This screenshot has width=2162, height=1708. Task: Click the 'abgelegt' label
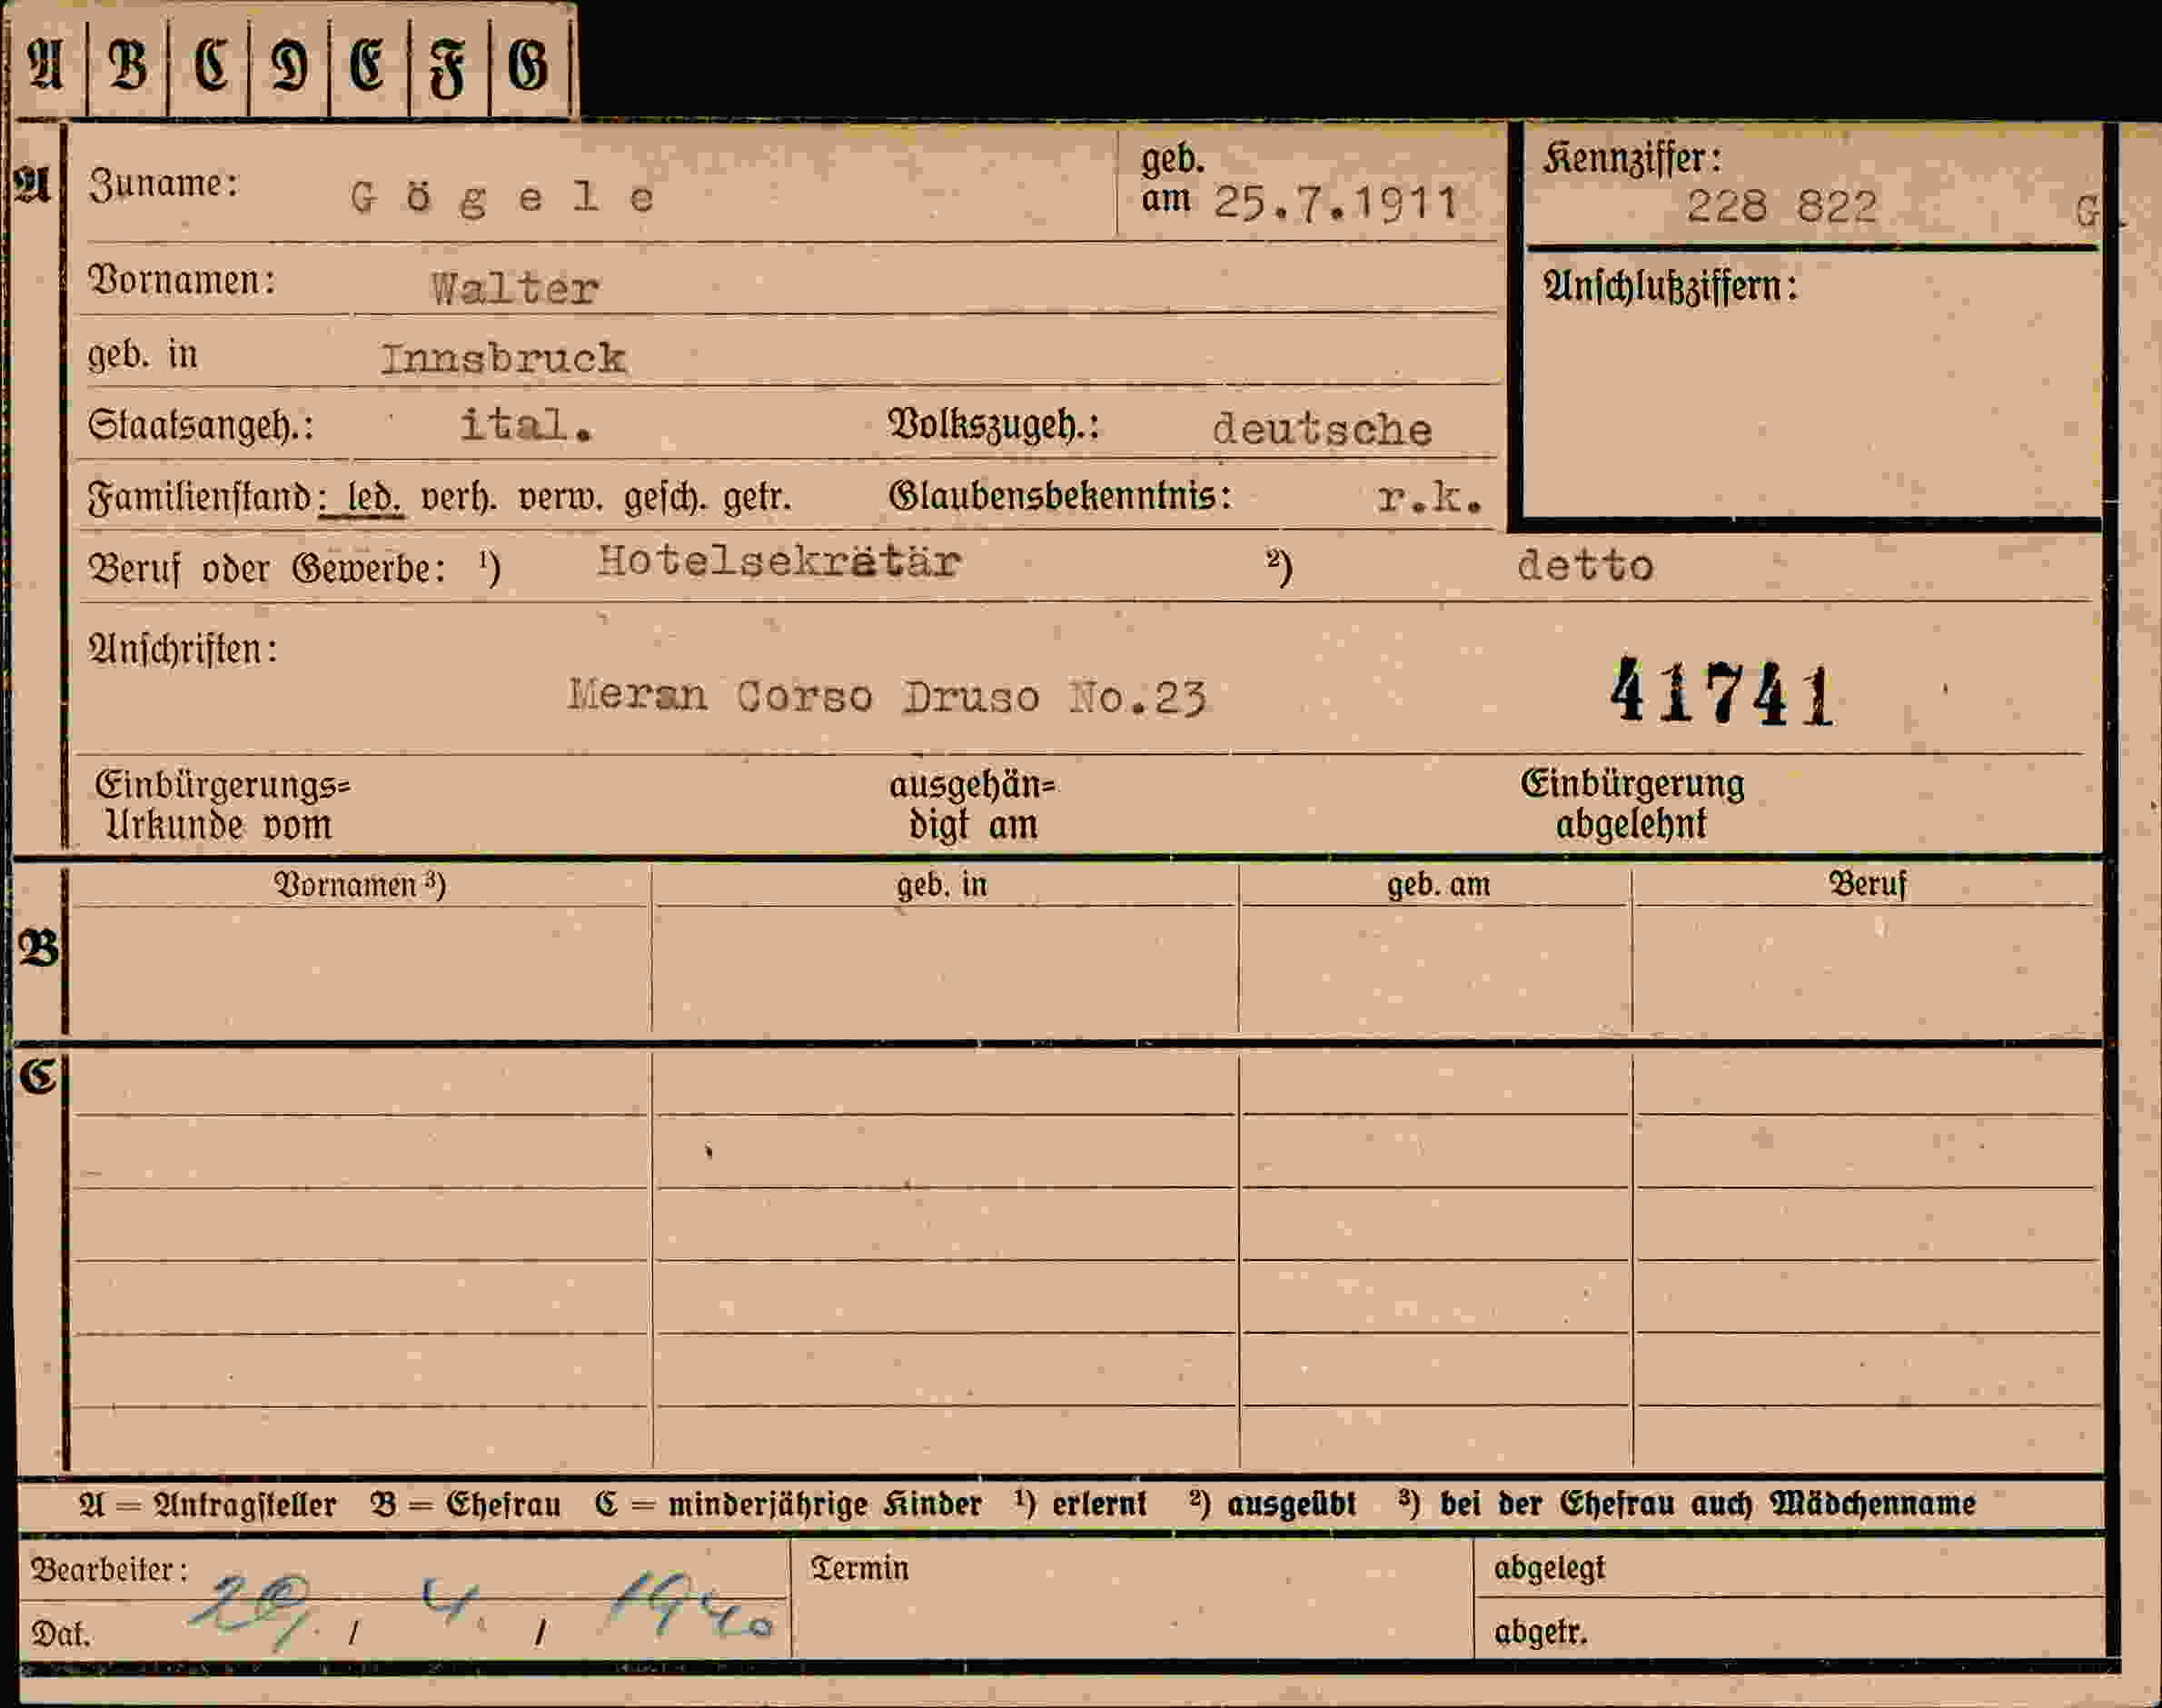(1549, 1567)
